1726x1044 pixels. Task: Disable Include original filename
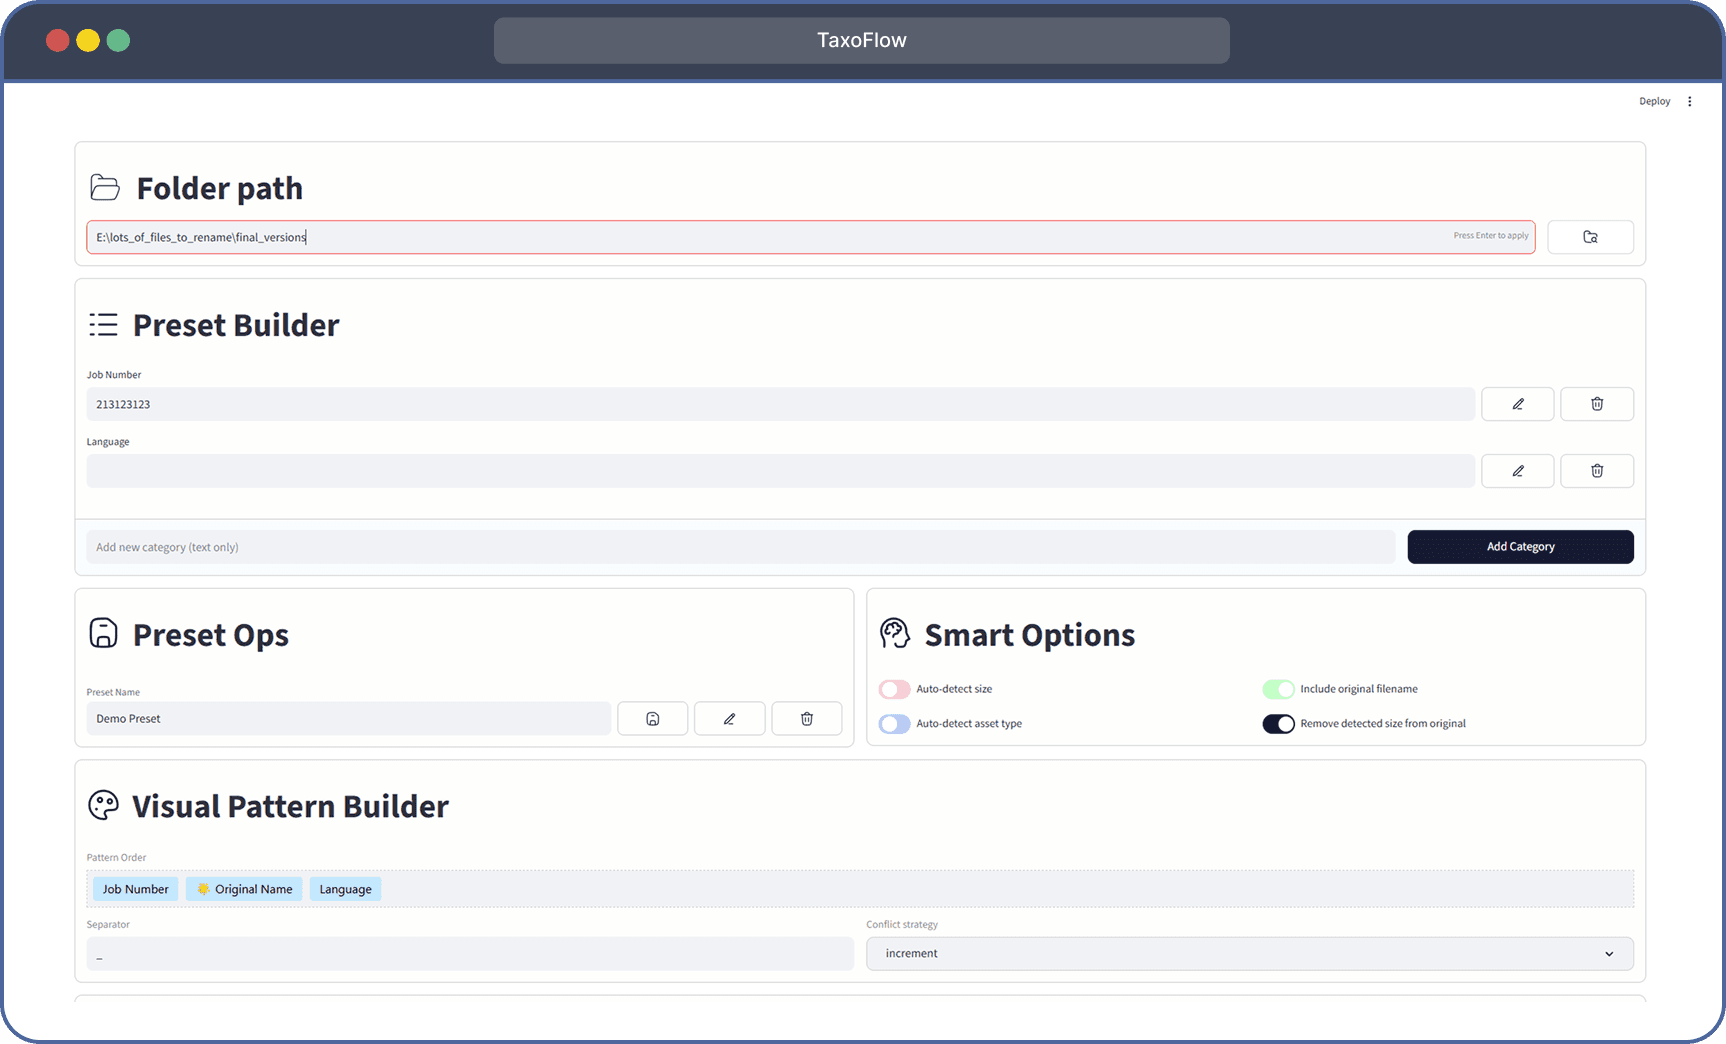[x=1278, y=689]
